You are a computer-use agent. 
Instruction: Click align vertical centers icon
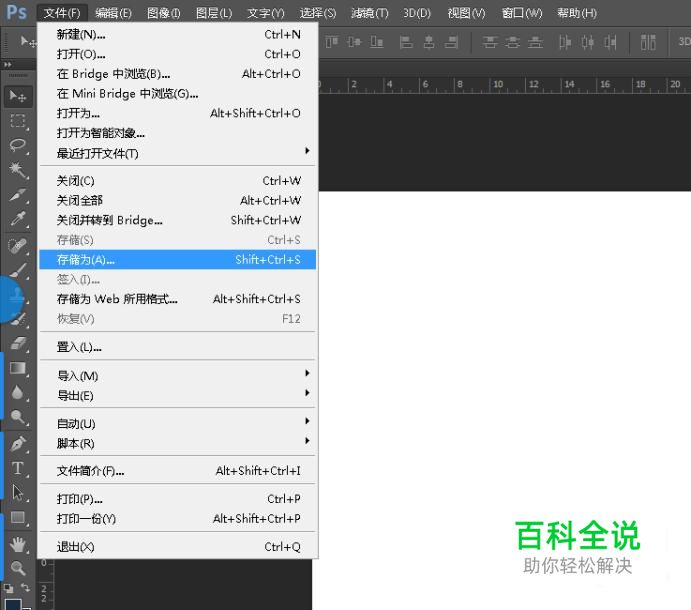point(354,42)
